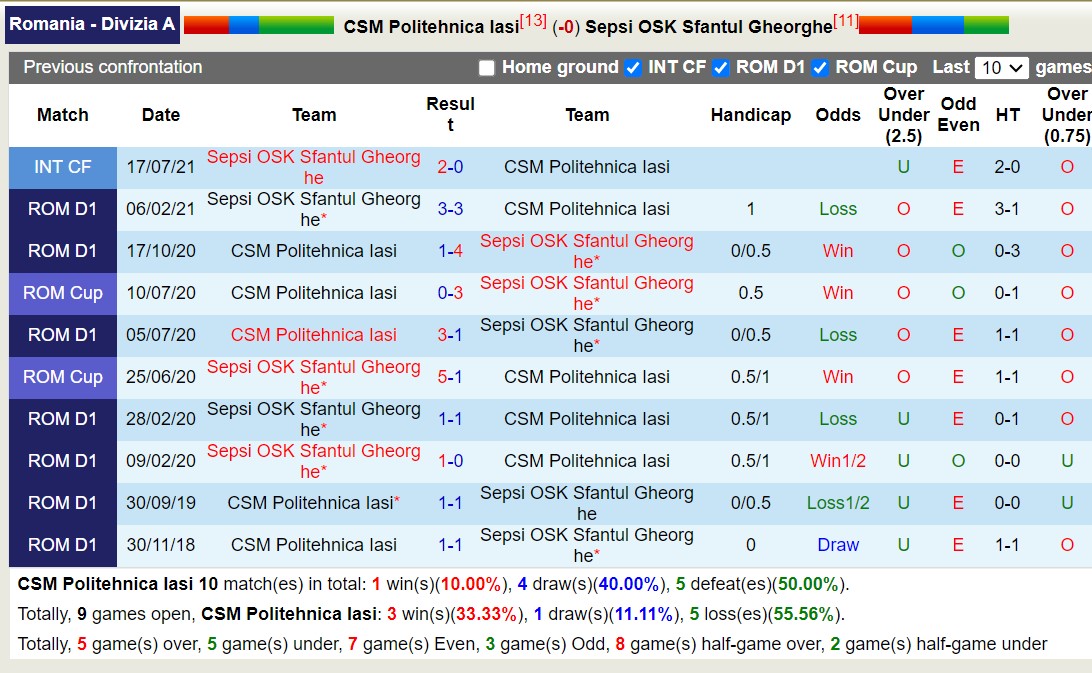The width and height of the screenshot is (1092, 673).
Task: Open the 3-3 result from 06/02/21
Action: [x=450, y=209]
